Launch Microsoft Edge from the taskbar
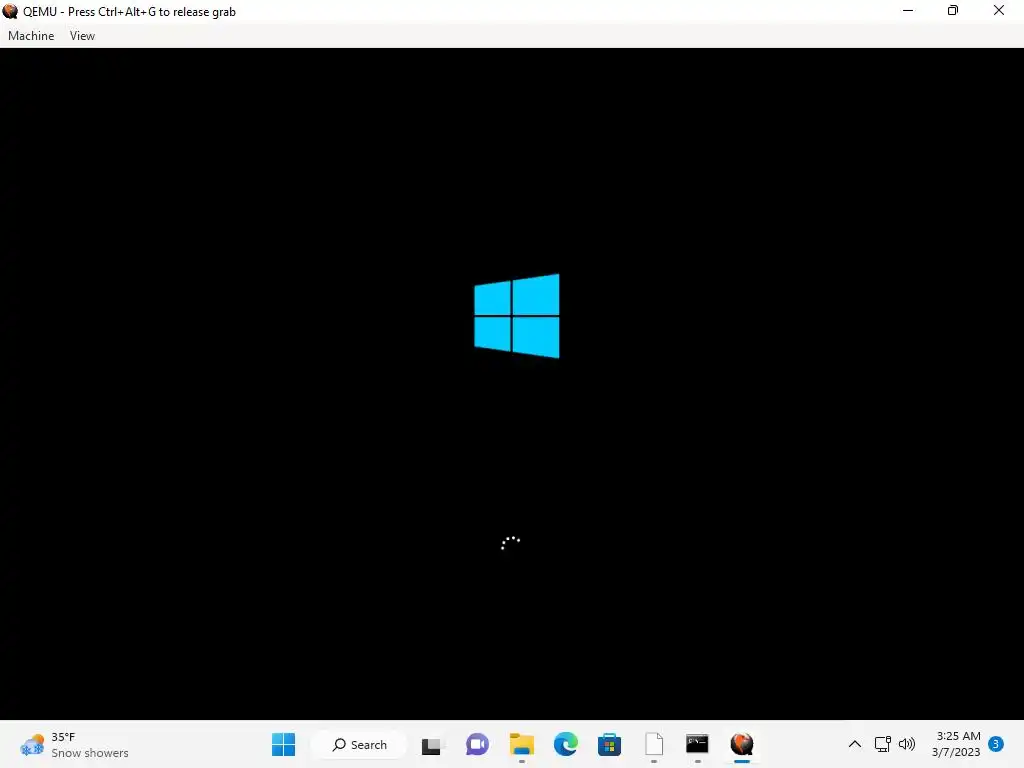This screenshot has width=1024, height=768. click(566, 744)
